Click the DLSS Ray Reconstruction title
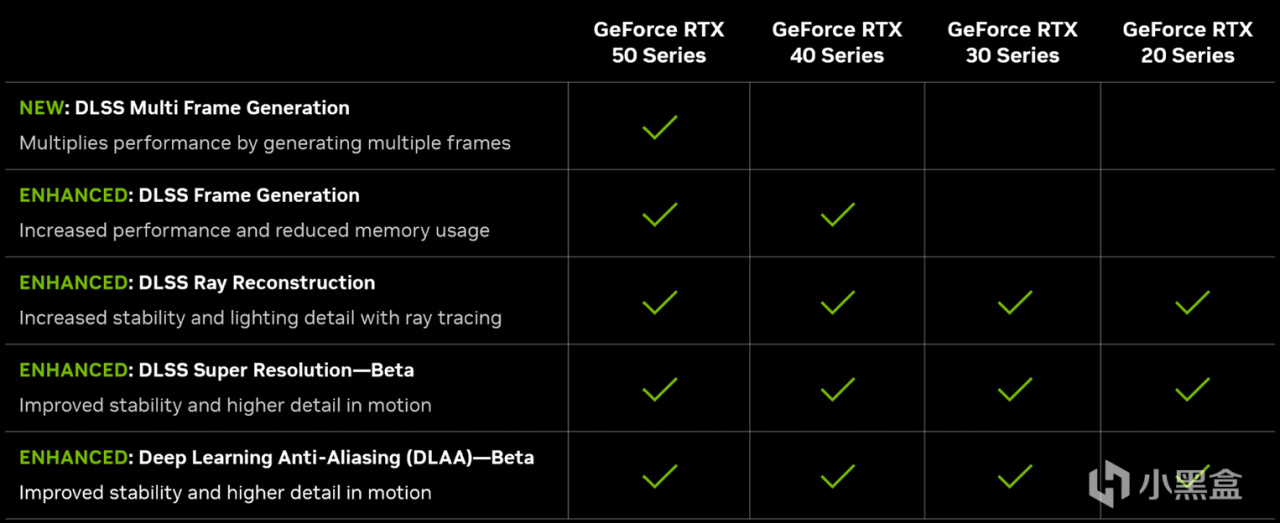The height and width of the screenshot is (523, 1280). tap(257, 283)
